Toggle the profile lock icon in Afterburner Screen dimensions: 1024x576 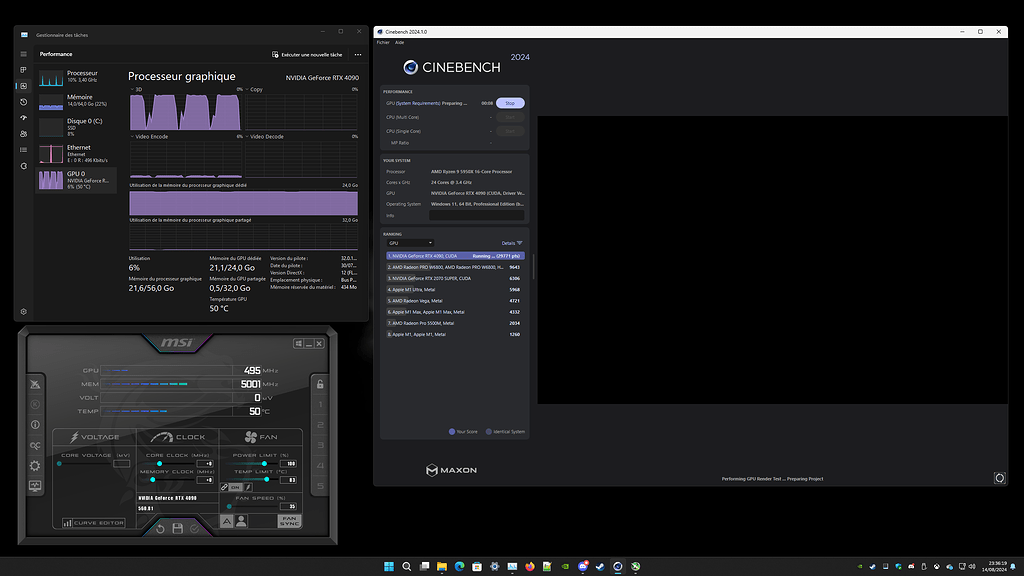pos(318,383)
